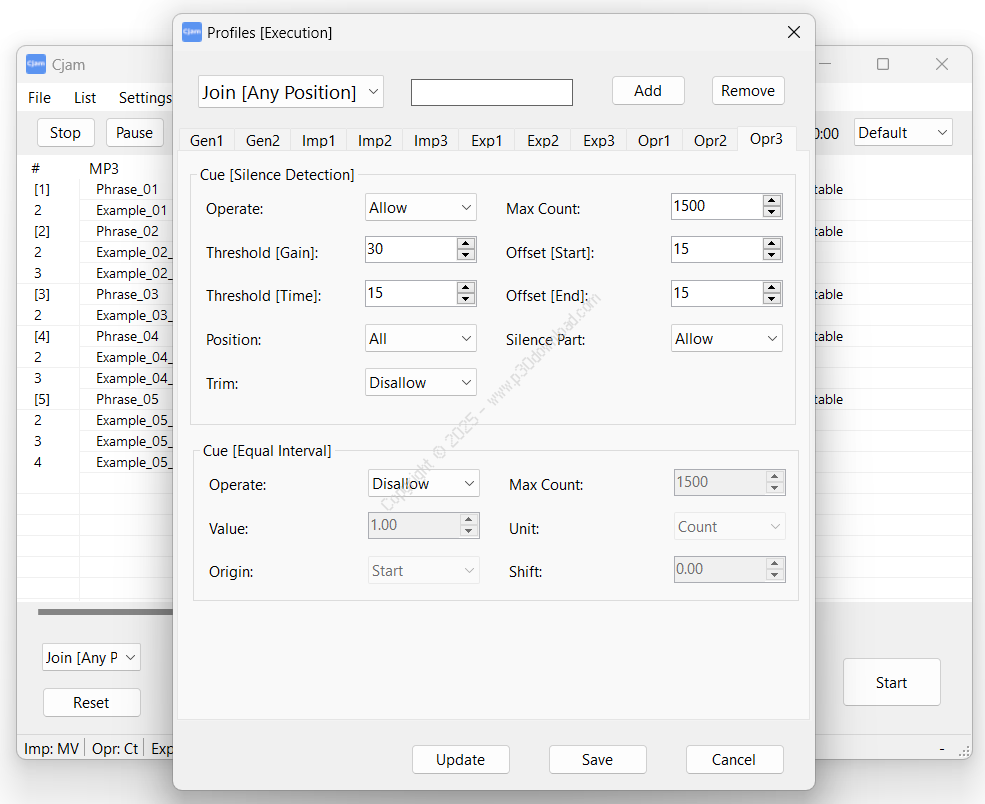Open Silence Detection Operate dropdown
985x804 pixels.
(x=420, y=208)
